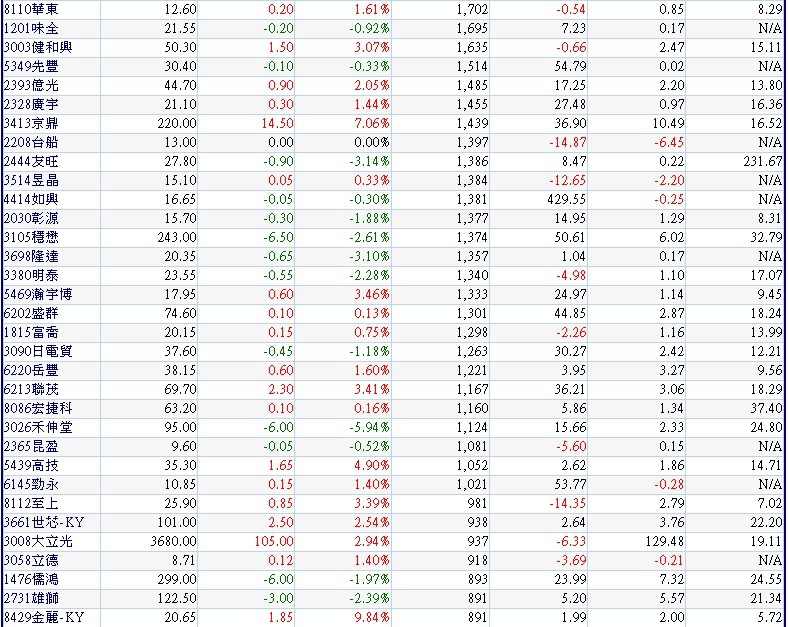Open stock 2393億光
This screenshot has width=789, height=627.
click(x=31, y=86)
